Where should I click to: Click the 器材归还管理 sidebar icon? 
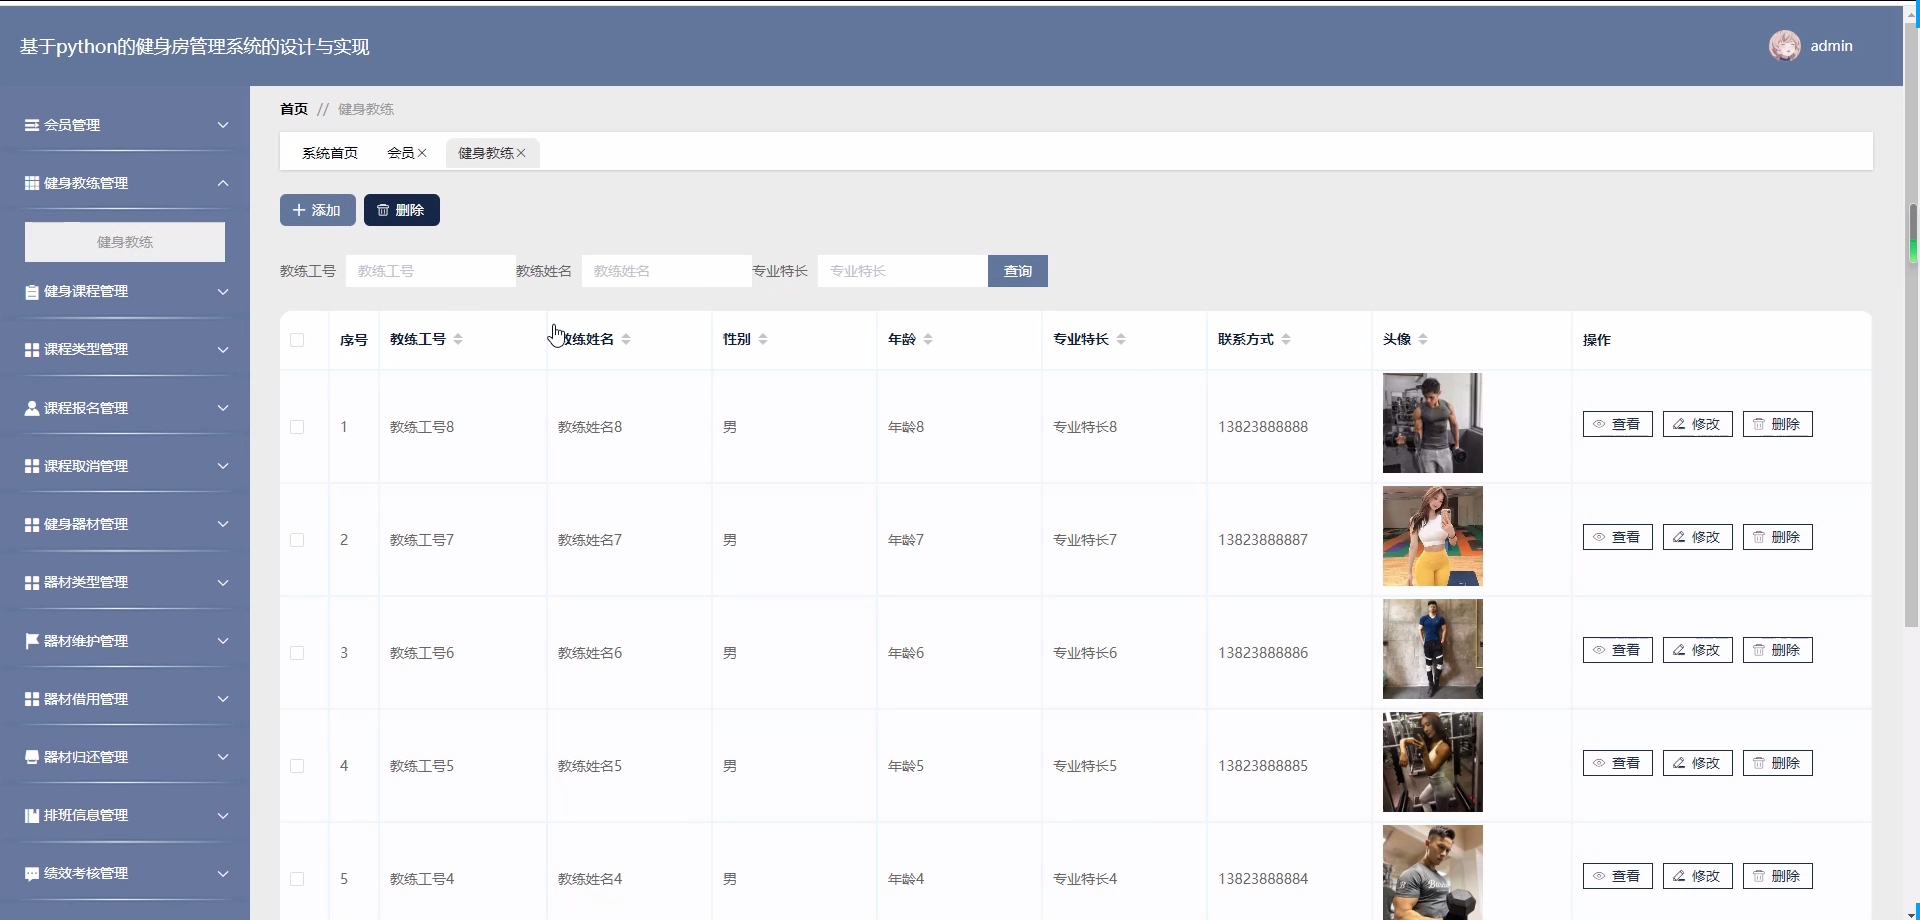click(32, 757)
